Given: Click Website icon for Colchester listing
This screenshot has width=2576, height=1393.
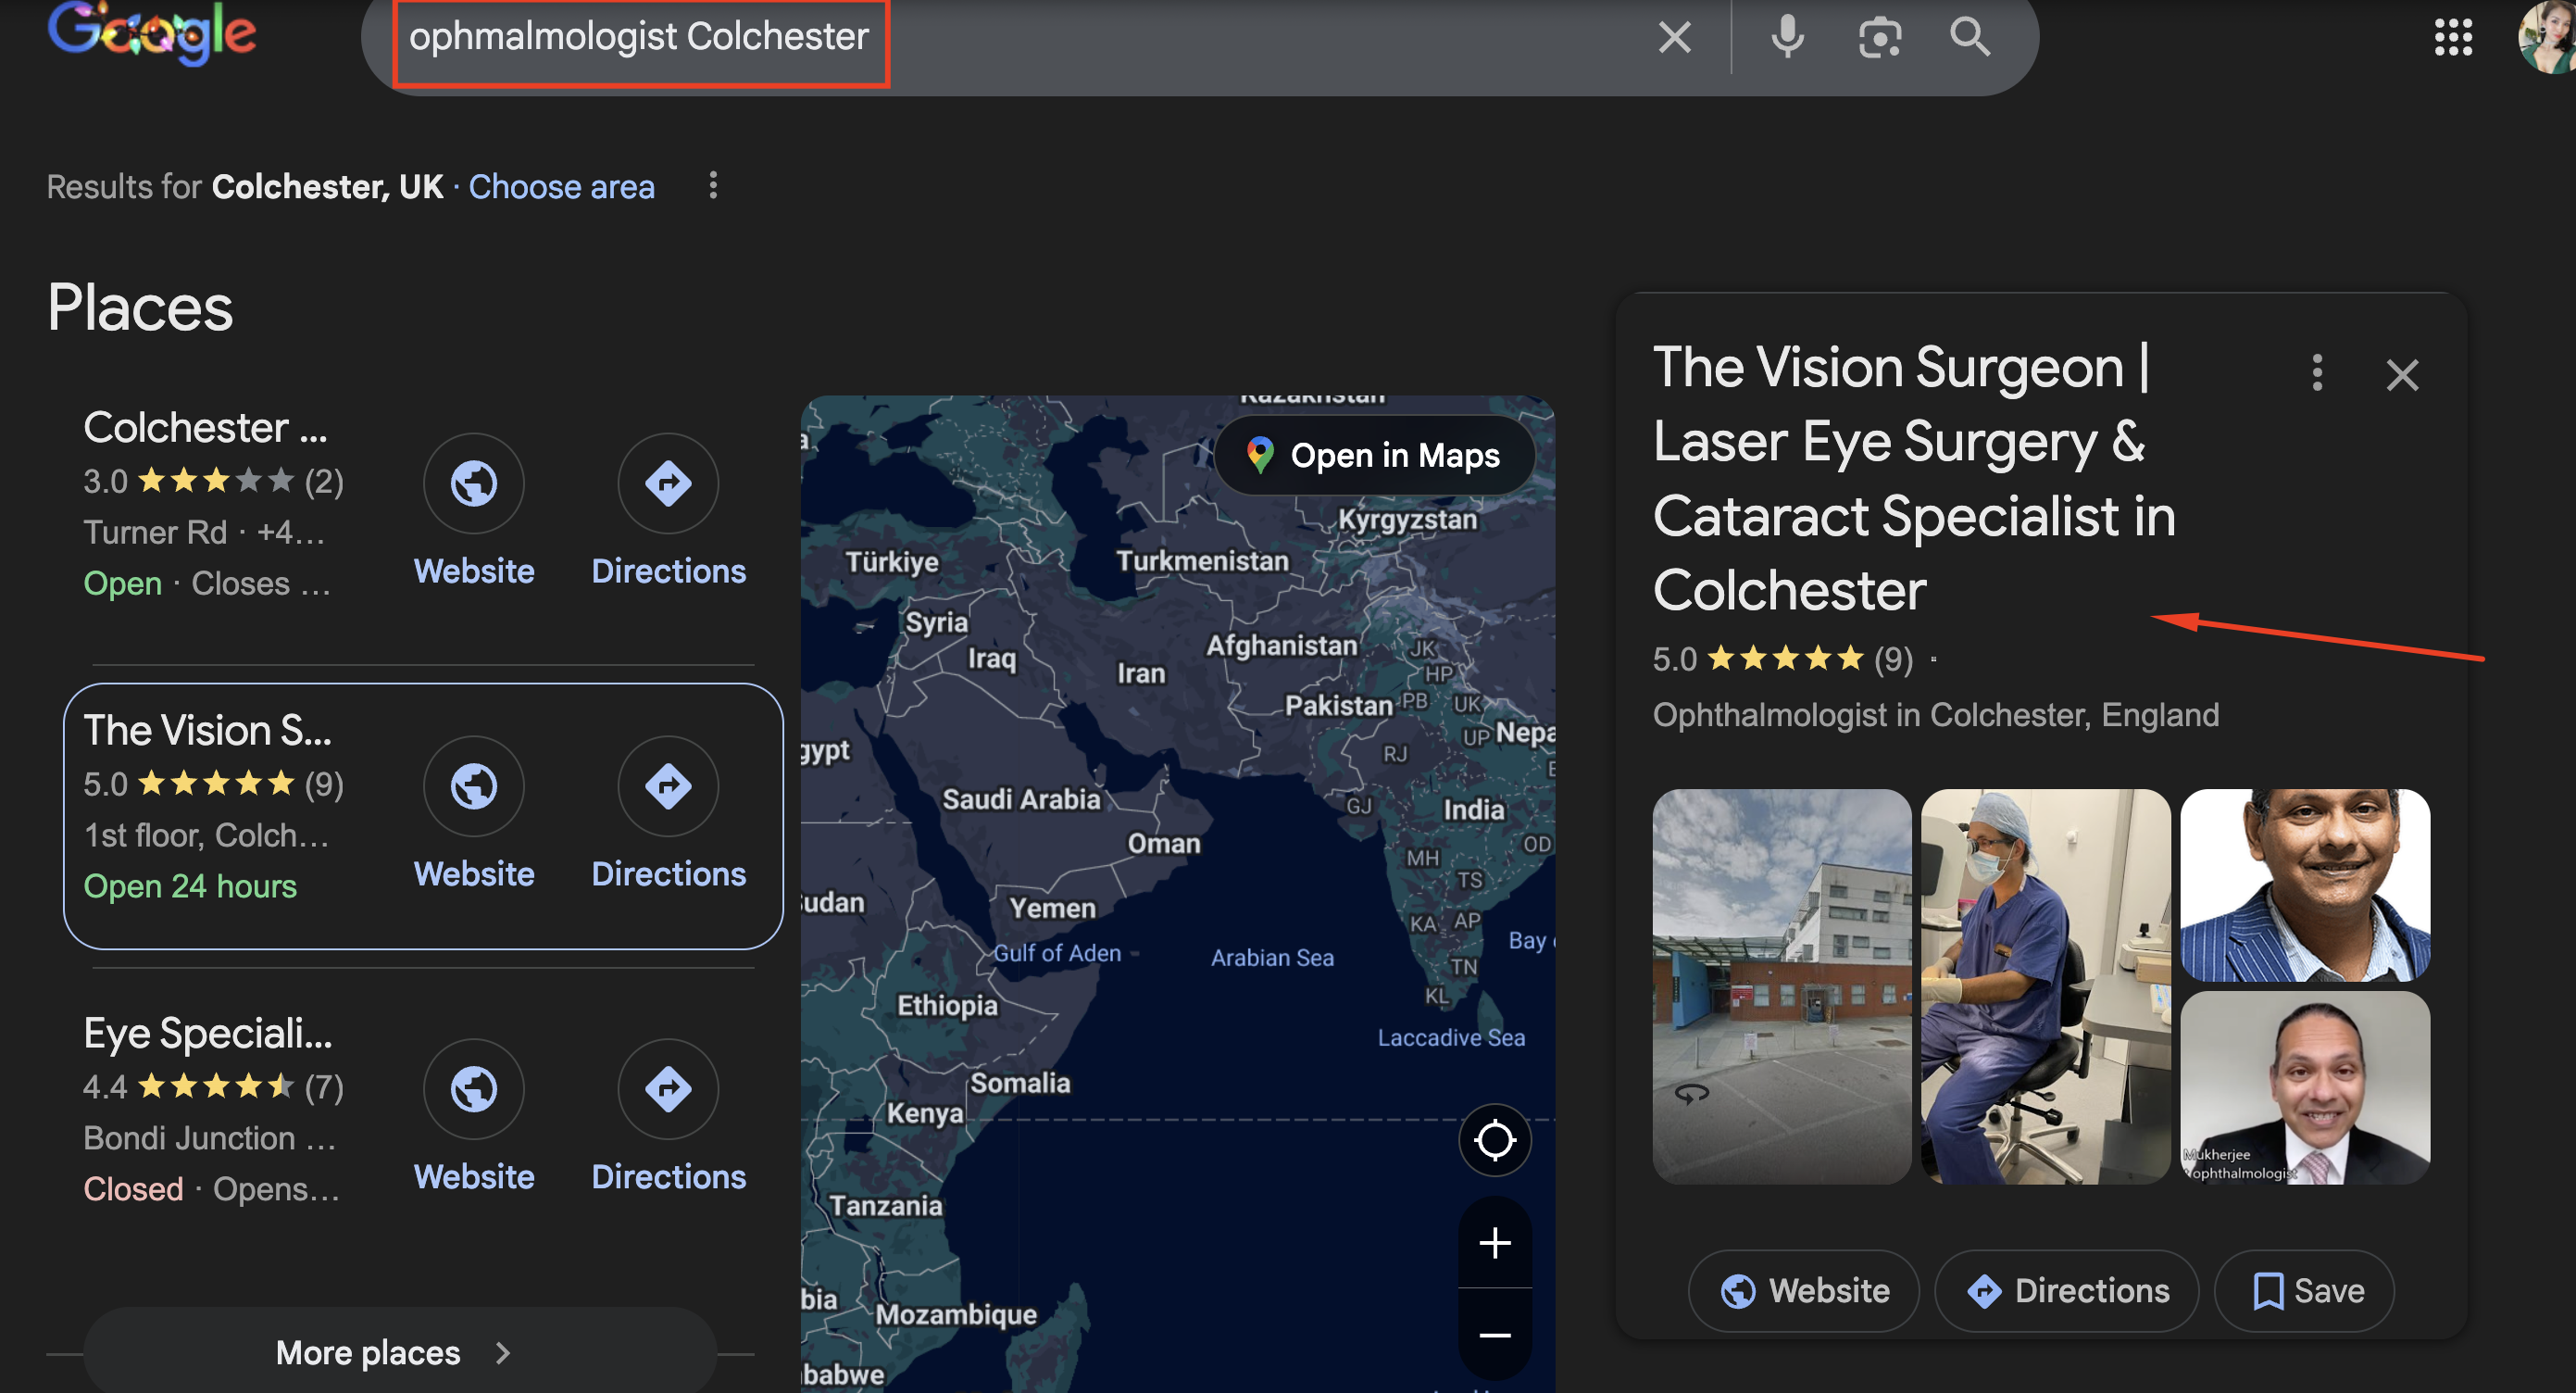Looking at the screenshot, I should [473, 484].
